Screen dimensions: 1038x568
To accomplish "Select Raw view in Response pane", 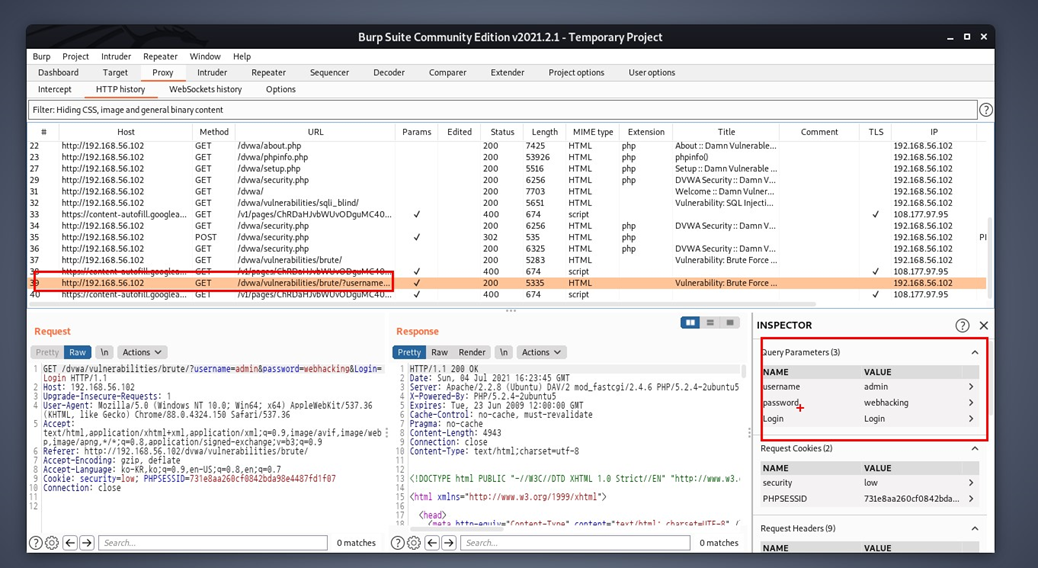I will coord(440,352).
